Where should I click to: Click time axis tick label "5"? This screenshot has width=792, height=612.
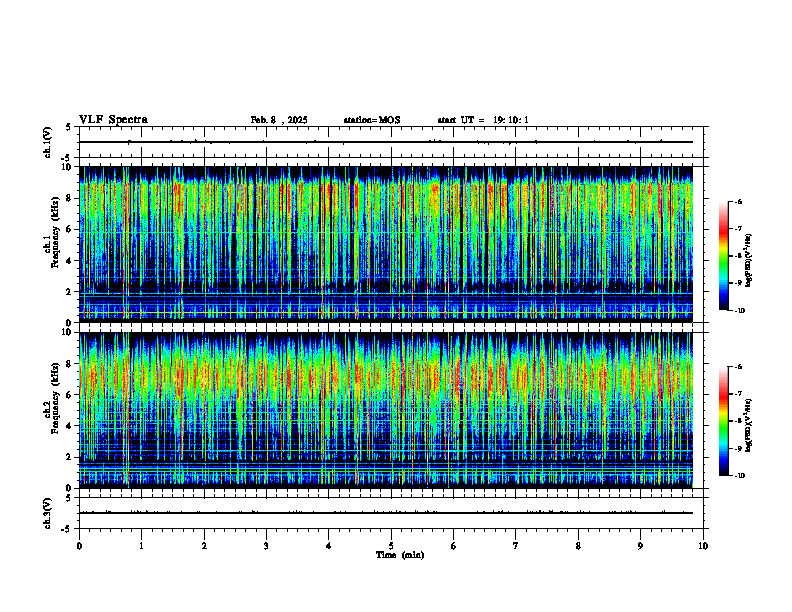[x=391, y=546]
